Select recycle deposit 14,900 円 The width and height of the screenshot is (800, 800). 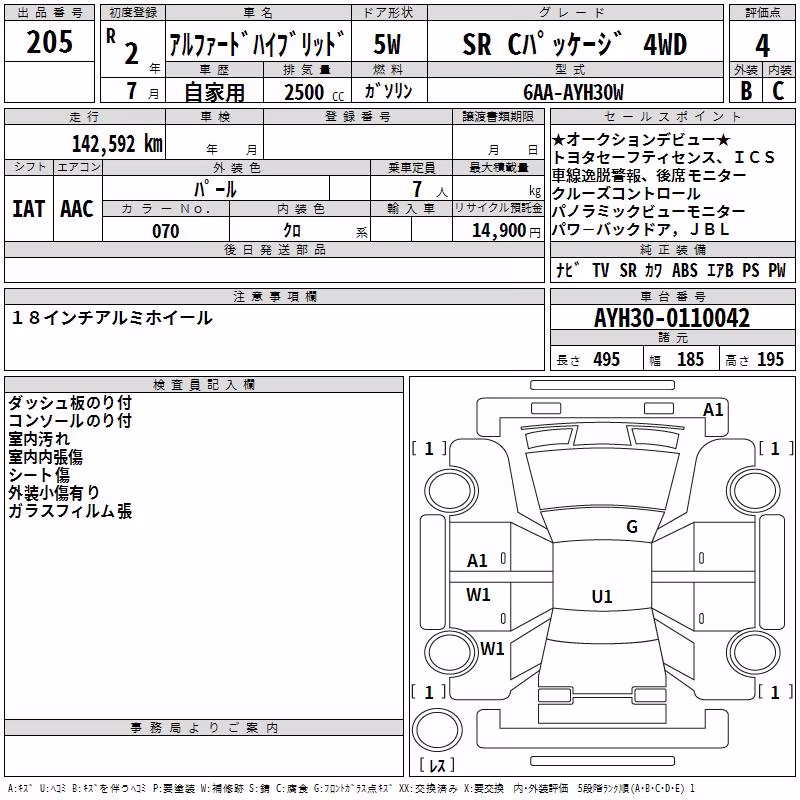coord(506,231)
